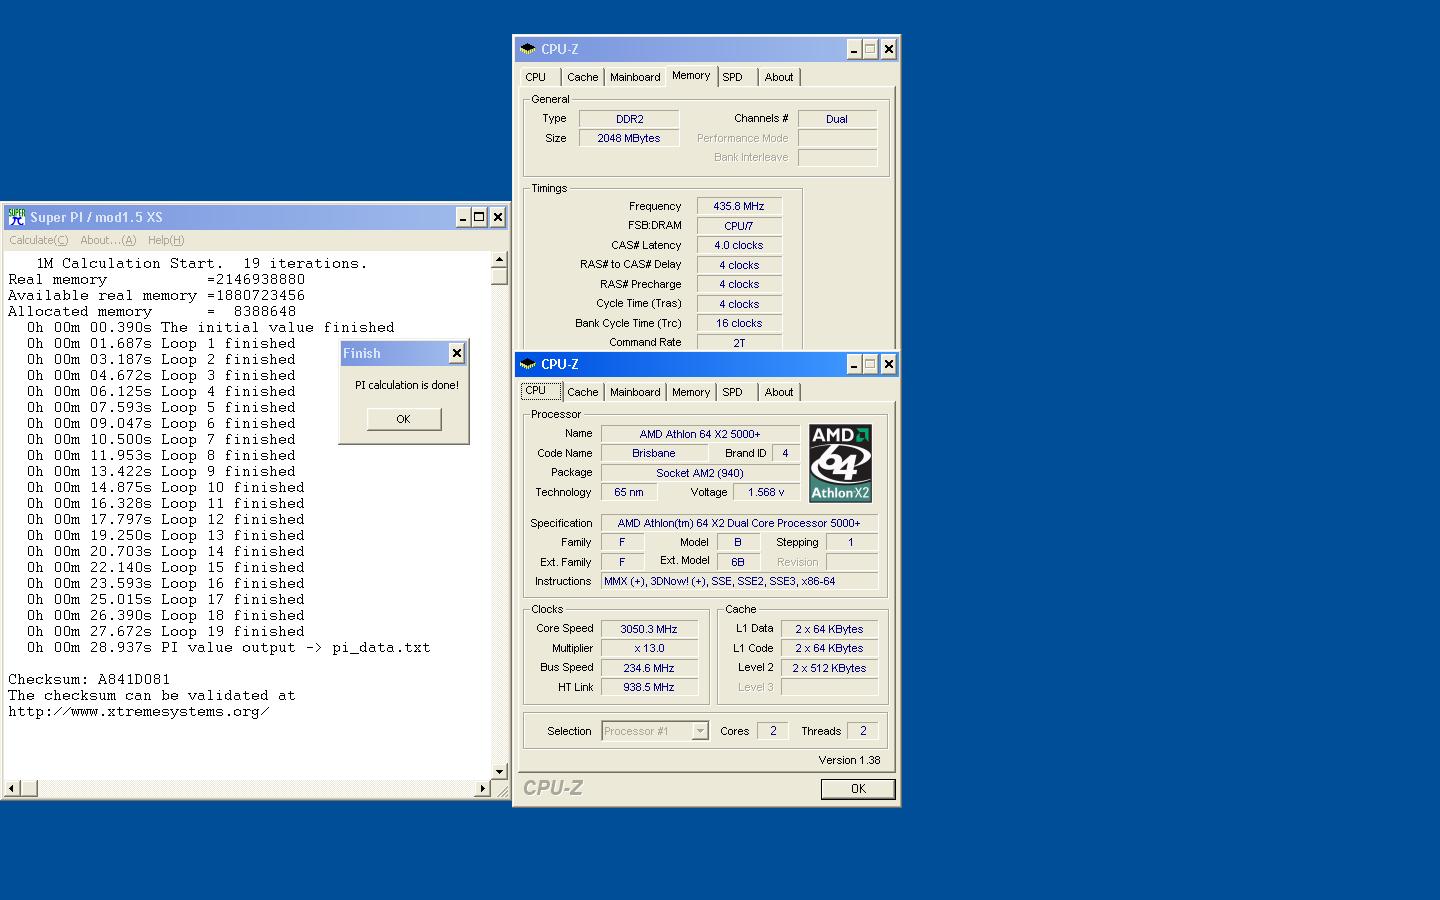The height and width of the screenshot is (900, 1440).
Task: Click the PI value output pi_data.txt line
Action: pos(229,647)
